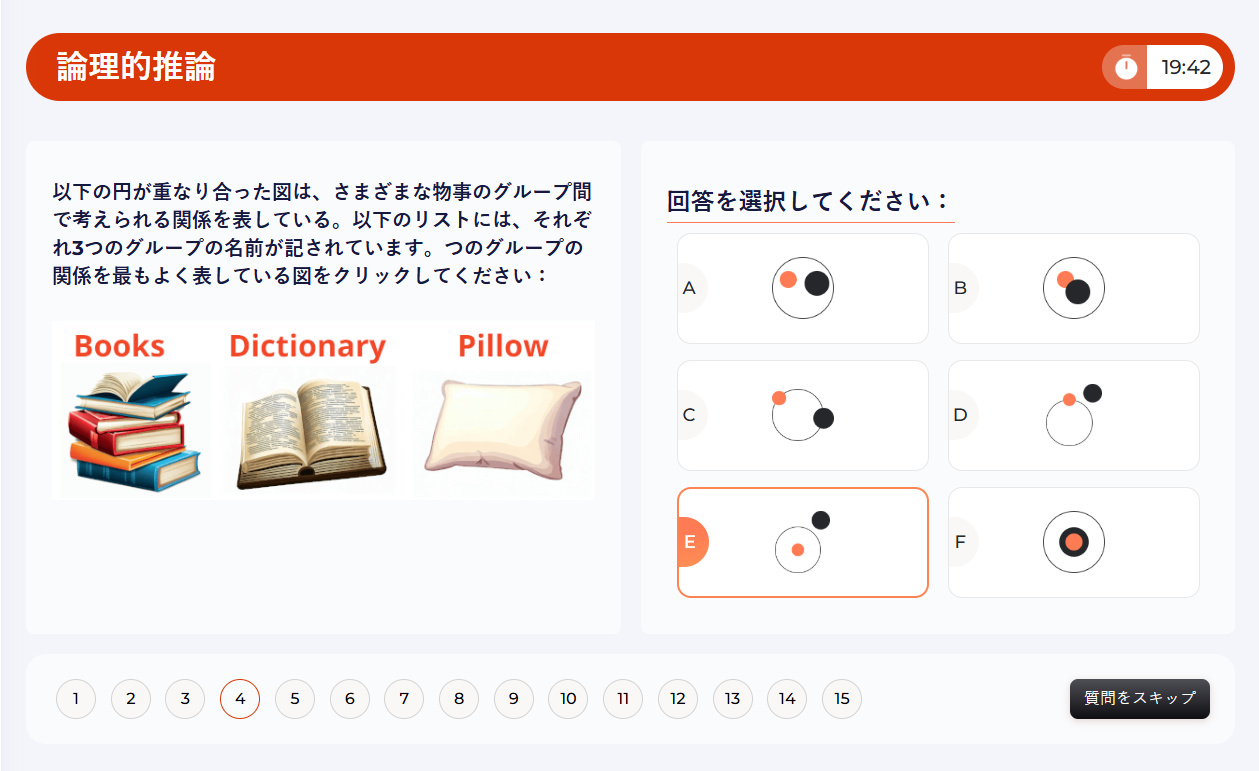Click the stopwatch timer icon

point(1126,67)
